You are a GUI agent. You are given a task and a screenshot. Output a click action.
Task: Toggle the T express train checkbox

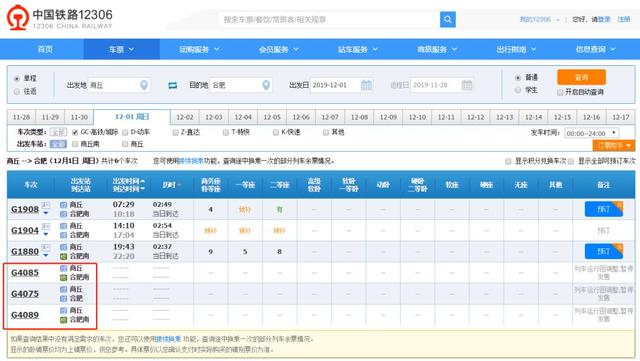pyautogui.click(x=226, y=132)
